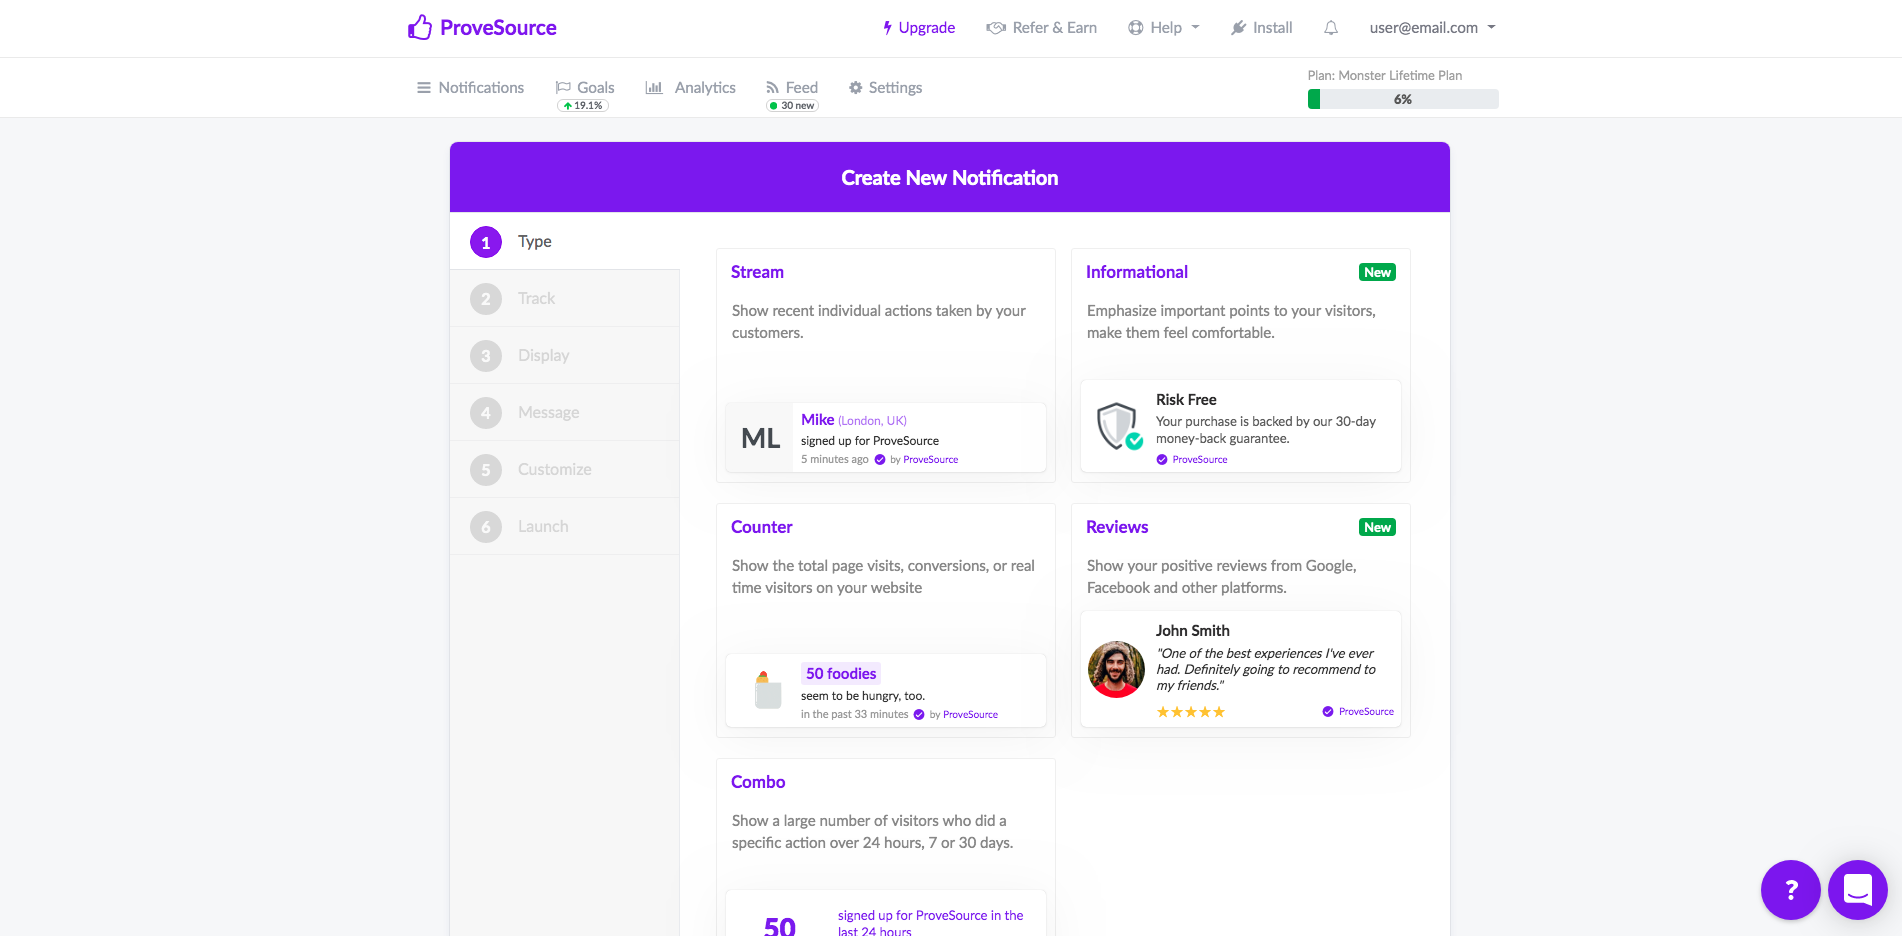The width and height of the screenshot is (1902, 936).
Task: Open the Refer & Earn link
Action: click(x=1041, y=28)
